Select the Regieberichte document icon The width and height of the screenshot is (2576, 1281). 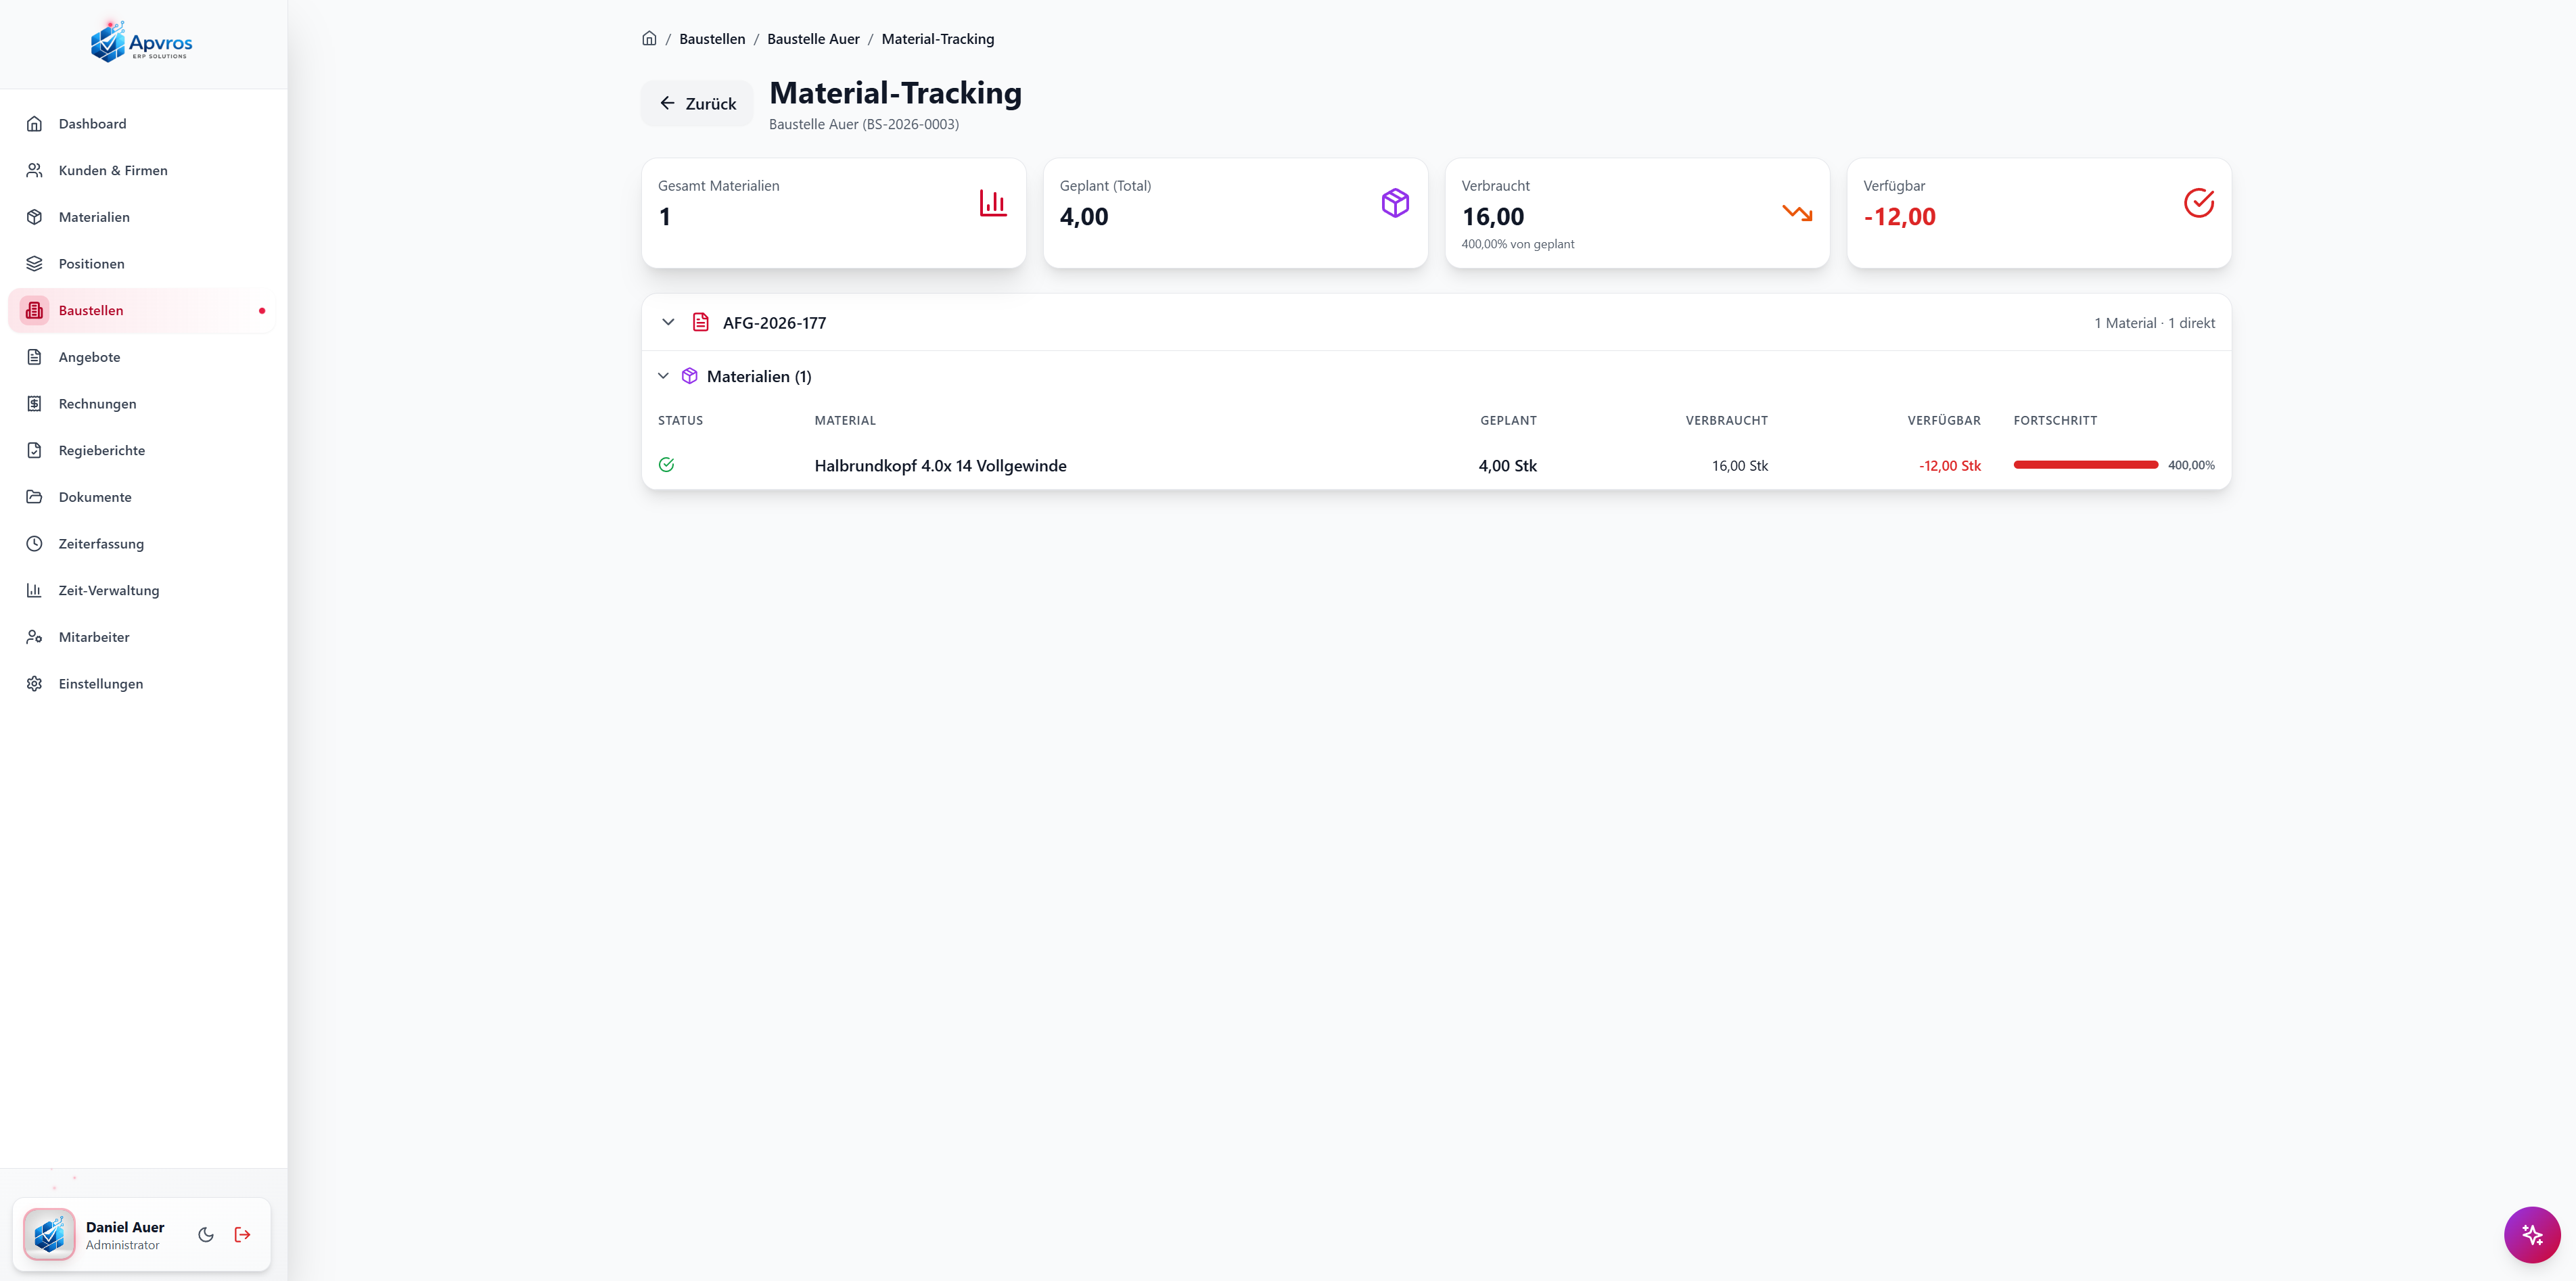tap(34, 450)
